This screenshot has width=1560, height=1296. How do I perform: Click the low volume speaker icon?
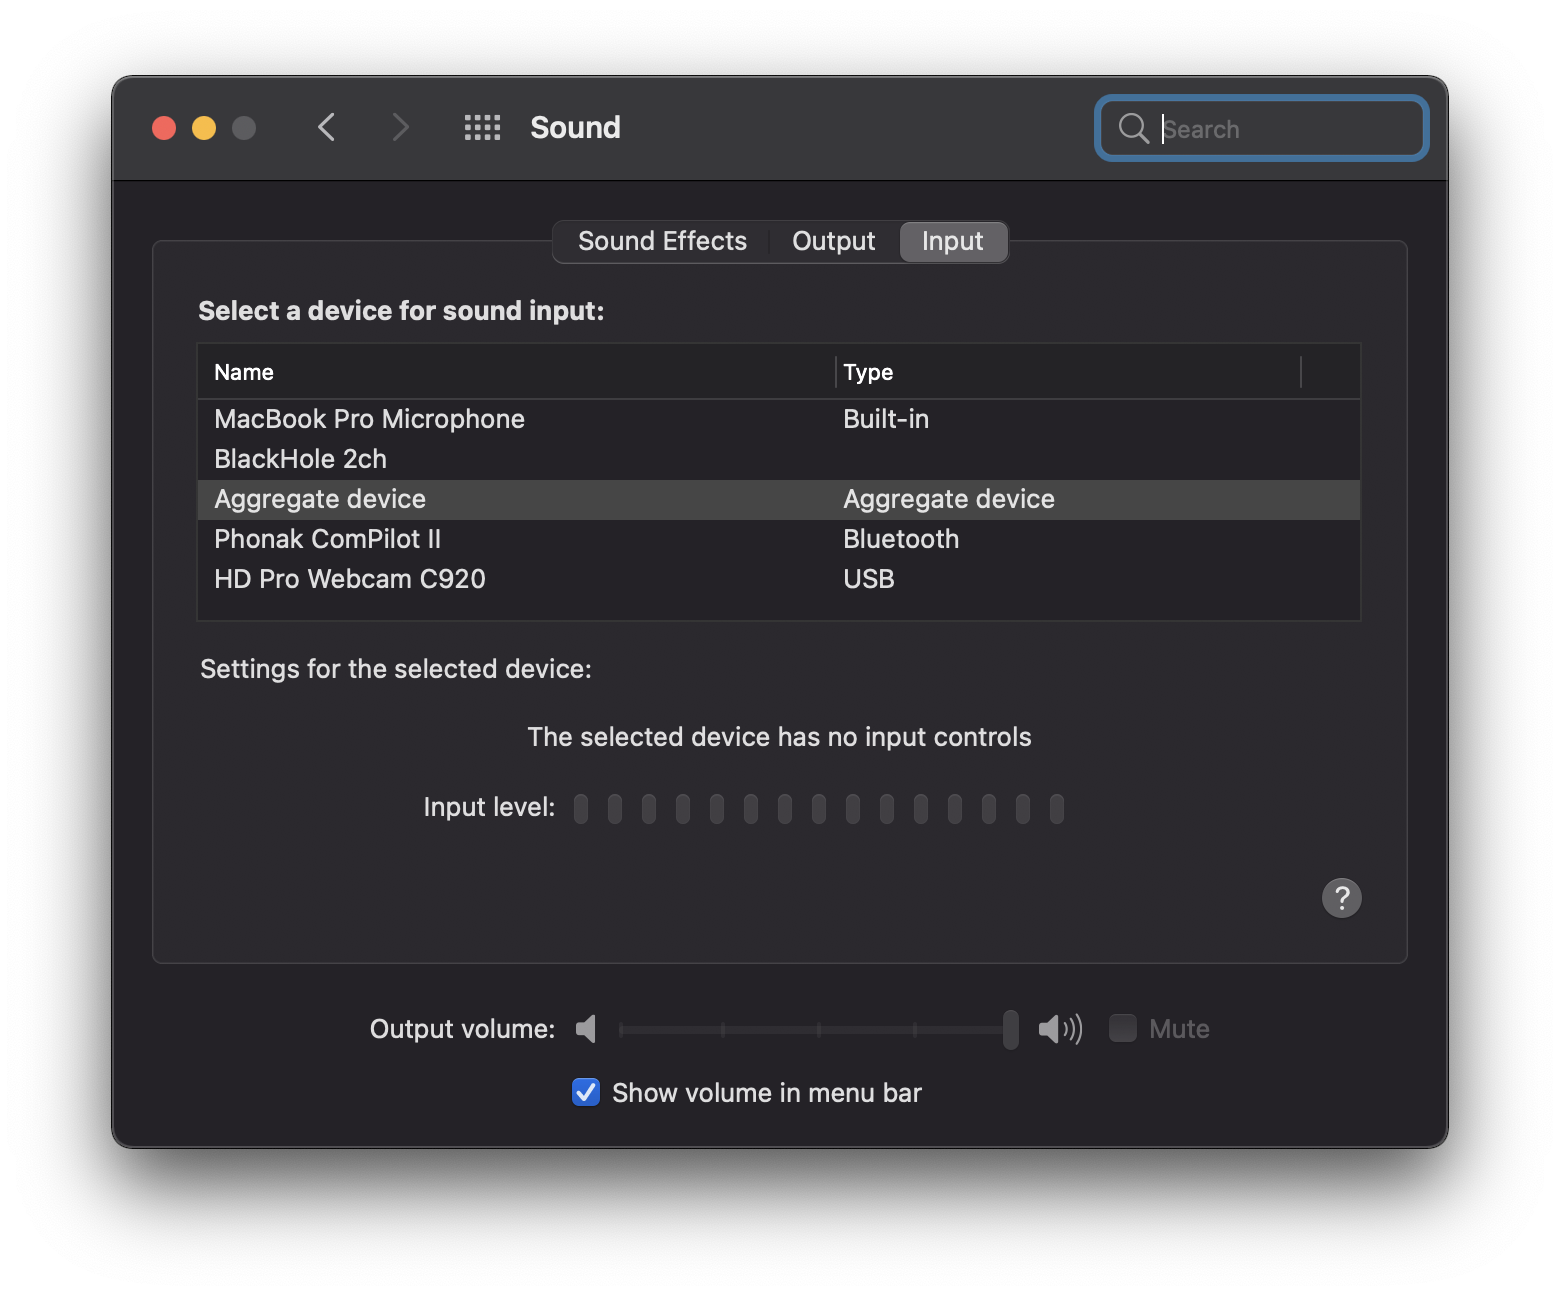(586, 1028)
